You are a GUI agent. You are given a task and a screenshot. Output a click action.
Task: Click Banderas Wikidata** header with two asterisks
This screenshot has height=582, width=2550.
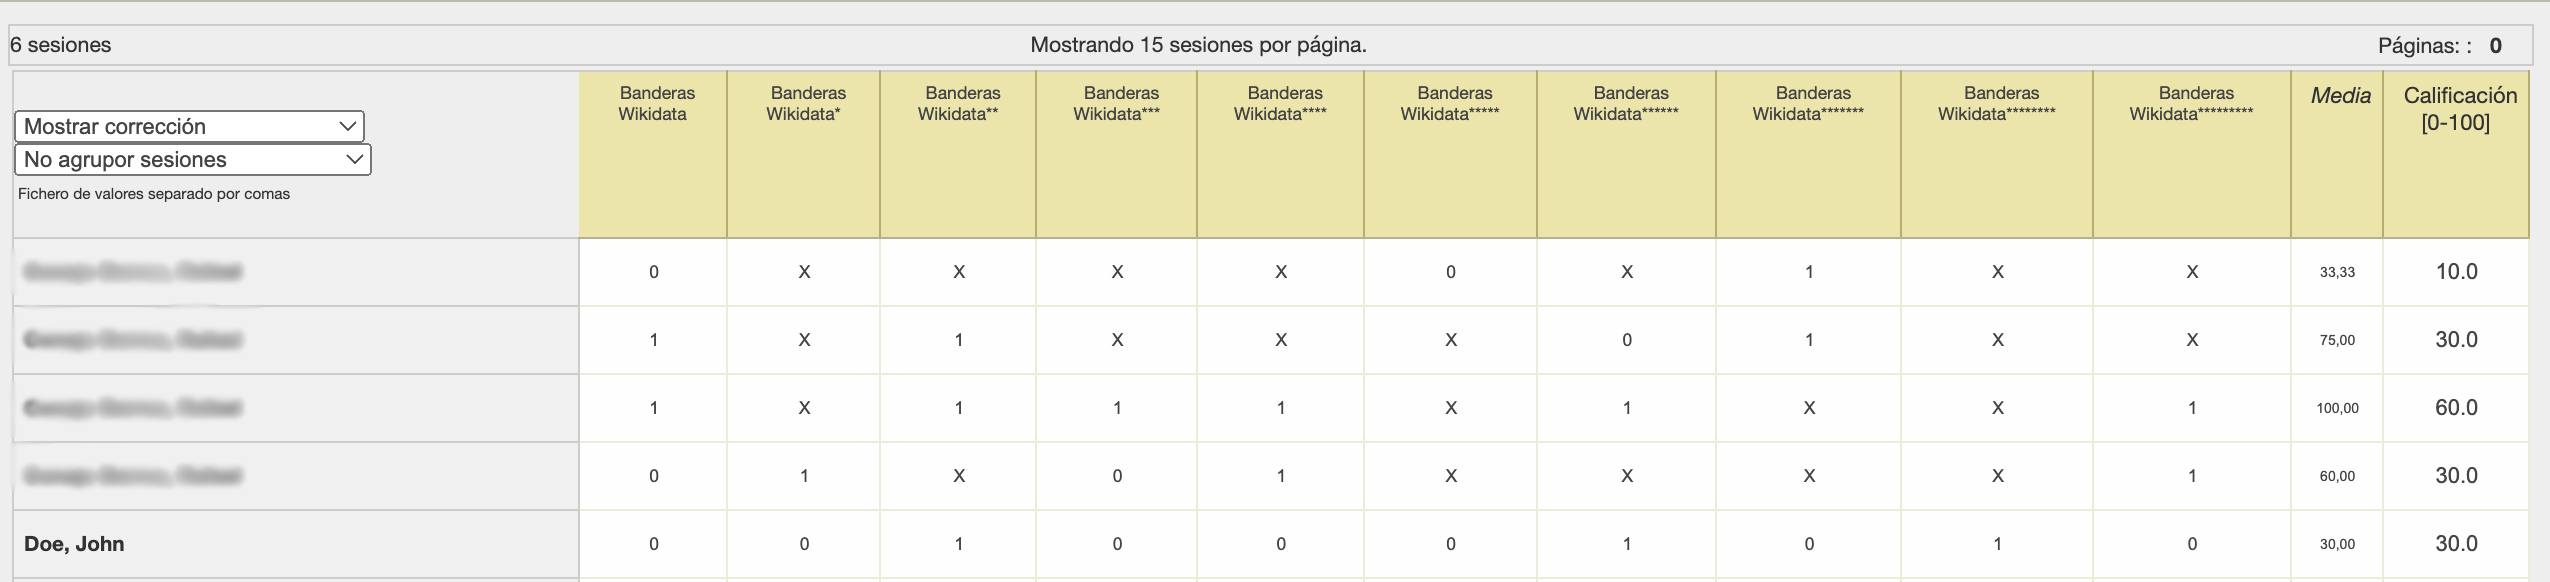pyautogui.click(x=961, y=103)
